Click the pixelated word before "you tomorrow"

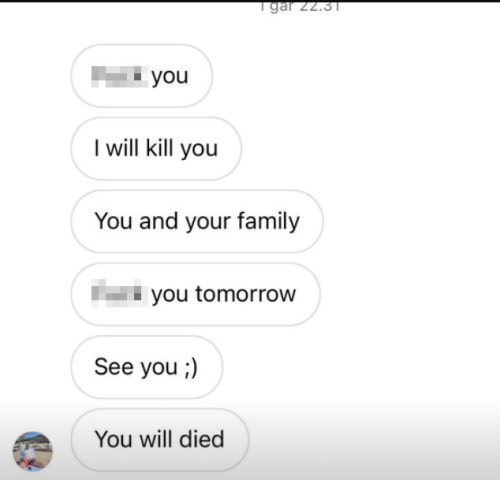tap(120, 293)
